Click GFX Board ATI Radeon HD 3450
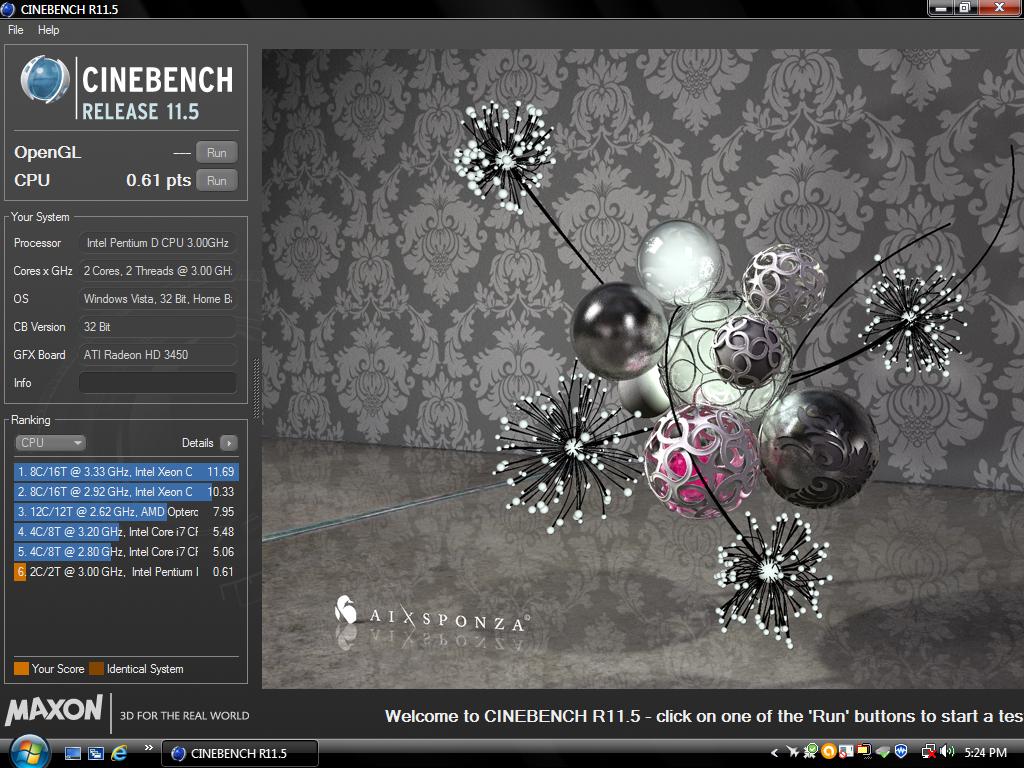This screenshot has height=768, width=1024. 157,355
